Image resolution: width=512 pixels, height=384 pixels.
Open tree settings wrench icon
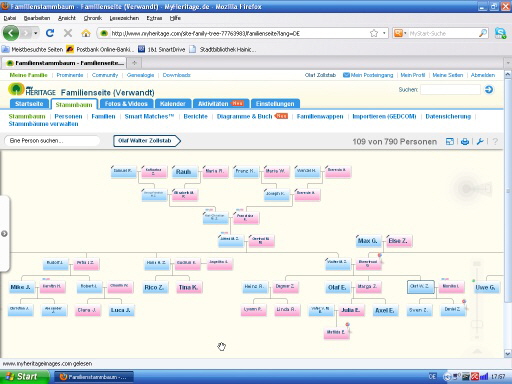(480, 142)
